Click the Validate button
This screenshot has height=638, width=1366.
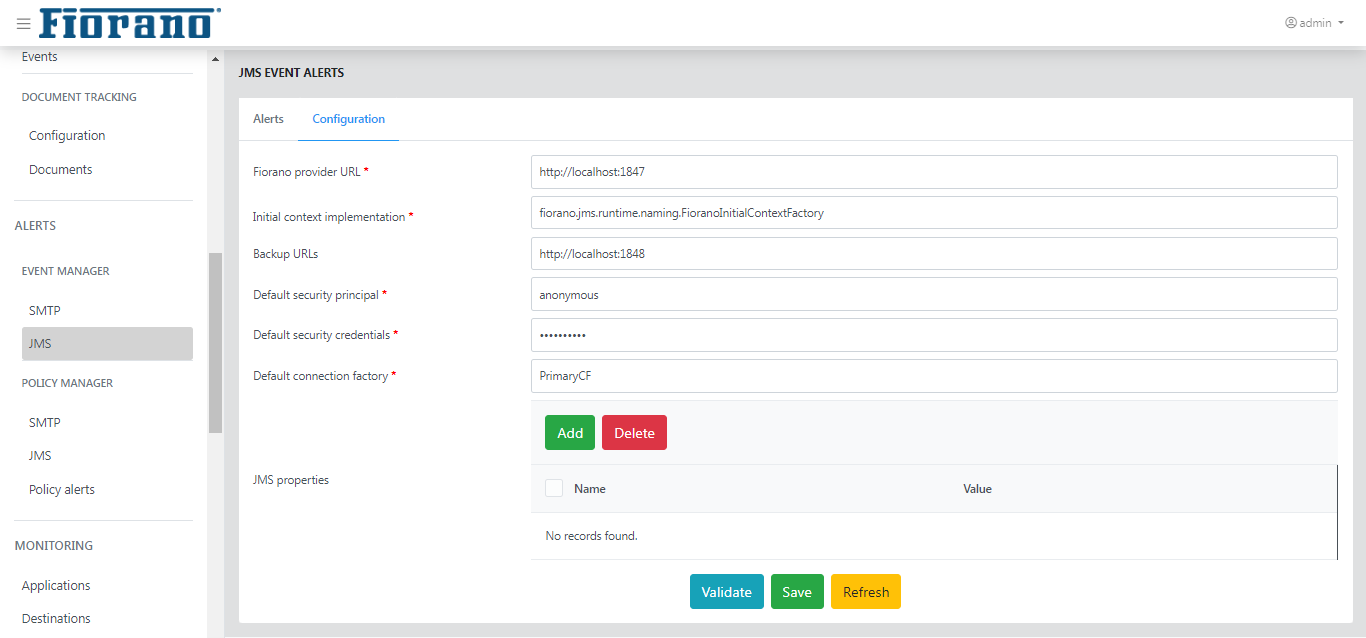(x=727, y=592)
